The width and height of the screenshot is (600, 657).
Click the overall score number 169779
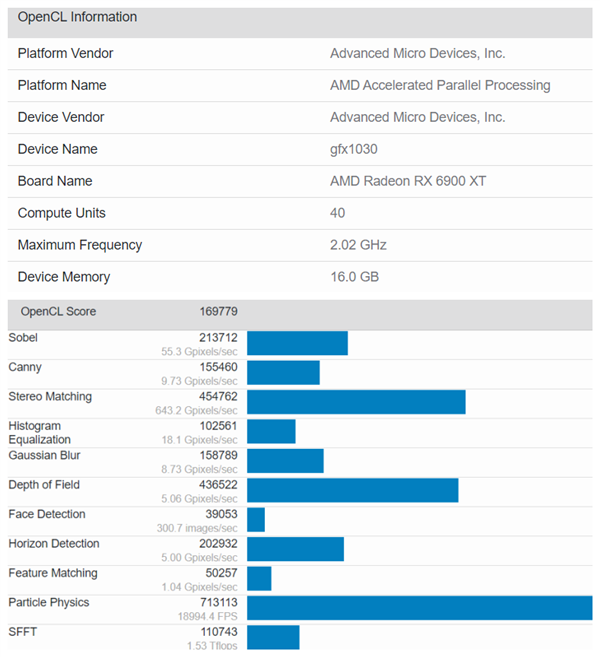(218, 312)
